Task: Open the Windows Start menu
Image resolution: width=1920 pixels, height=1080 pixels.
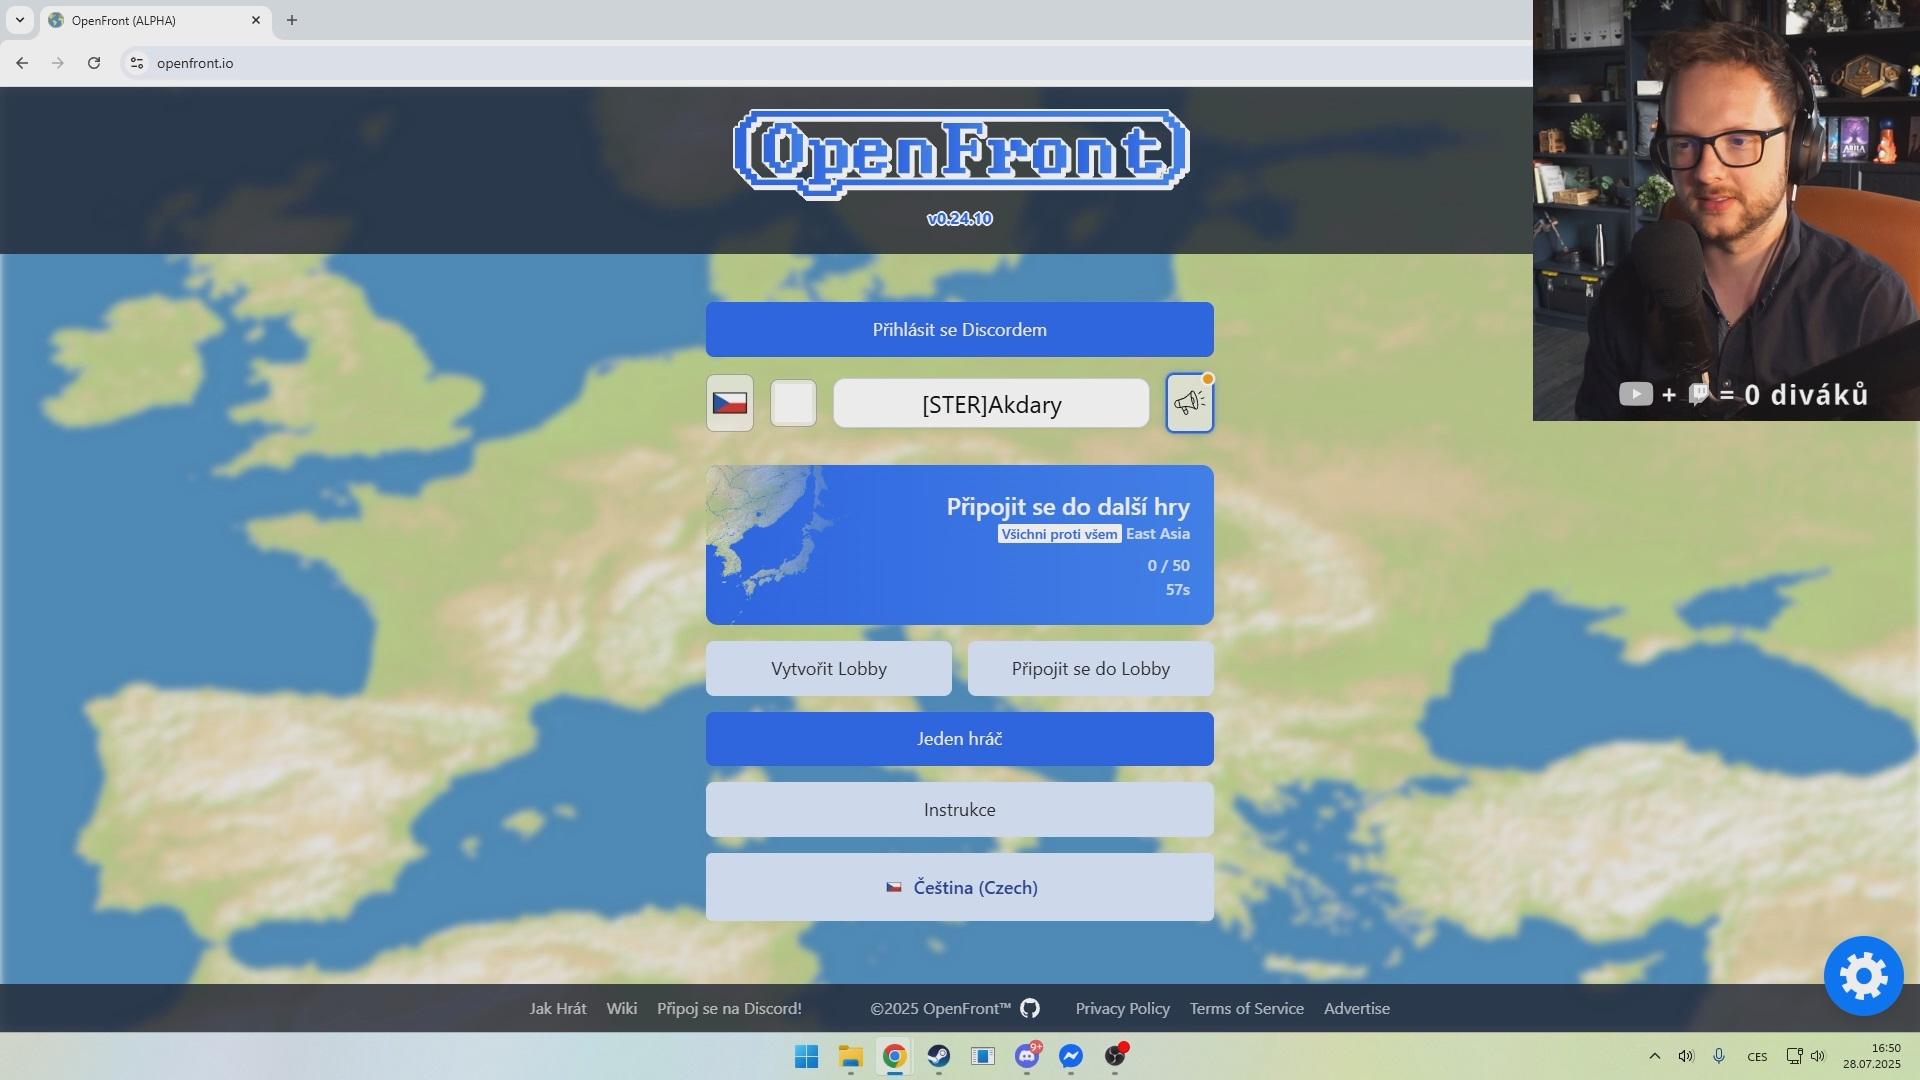Action: [806, 1056]
